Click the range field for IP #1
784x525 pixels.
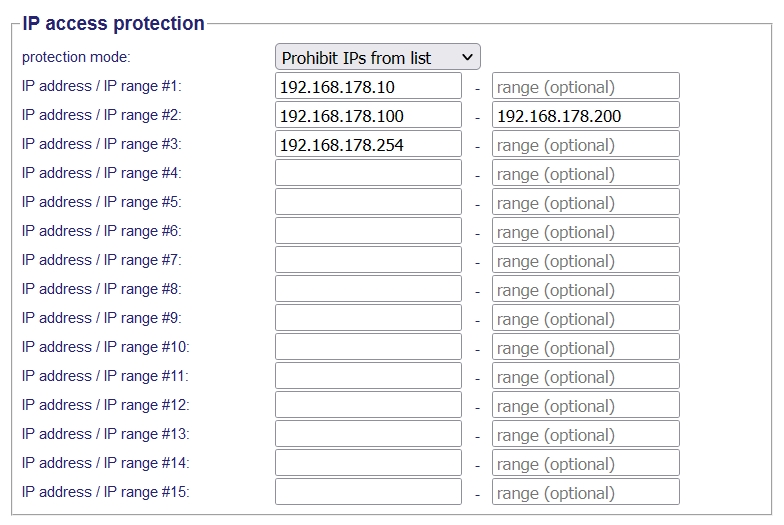[x=585, y=87]
